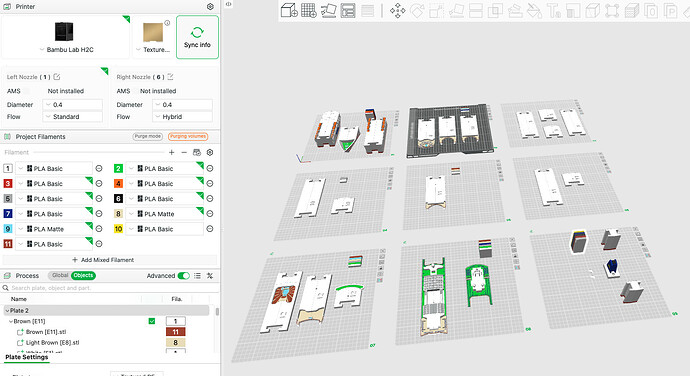Select the Cut tool icon

[x=476, y=11]
